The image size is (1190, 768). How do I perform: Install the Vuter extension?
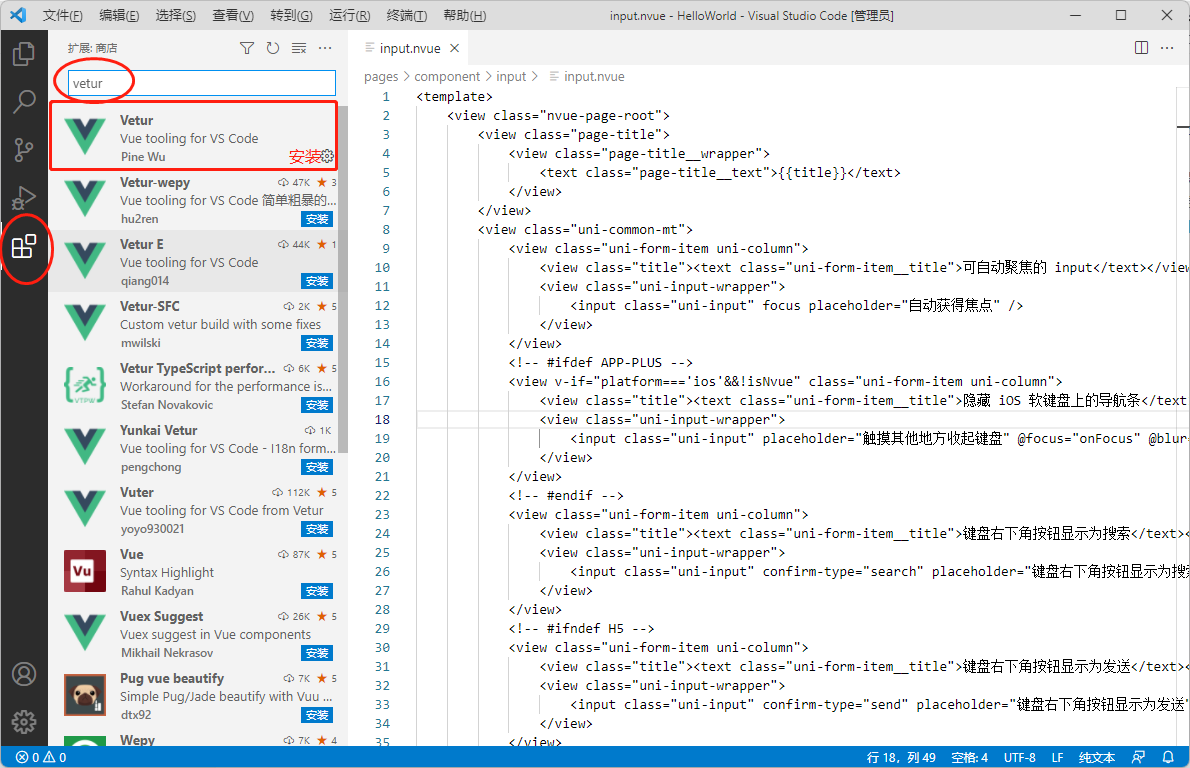pos(317,528)
